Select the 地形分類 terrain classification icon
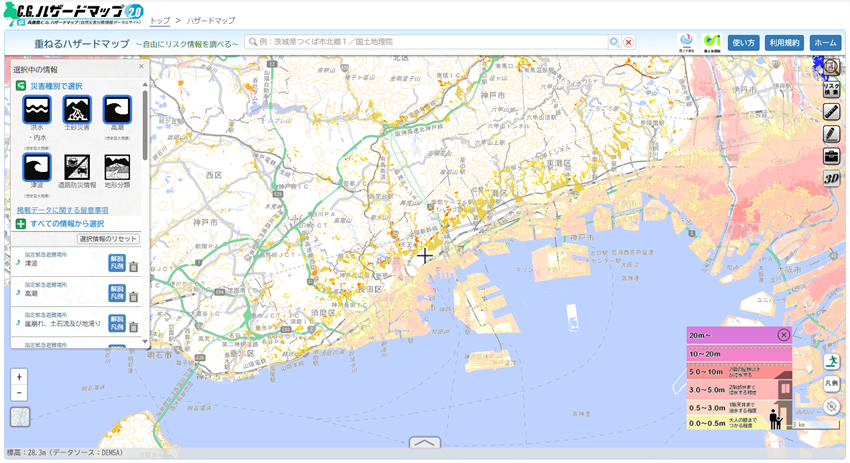This screenshot has width=850, height=463. point(118,167)
